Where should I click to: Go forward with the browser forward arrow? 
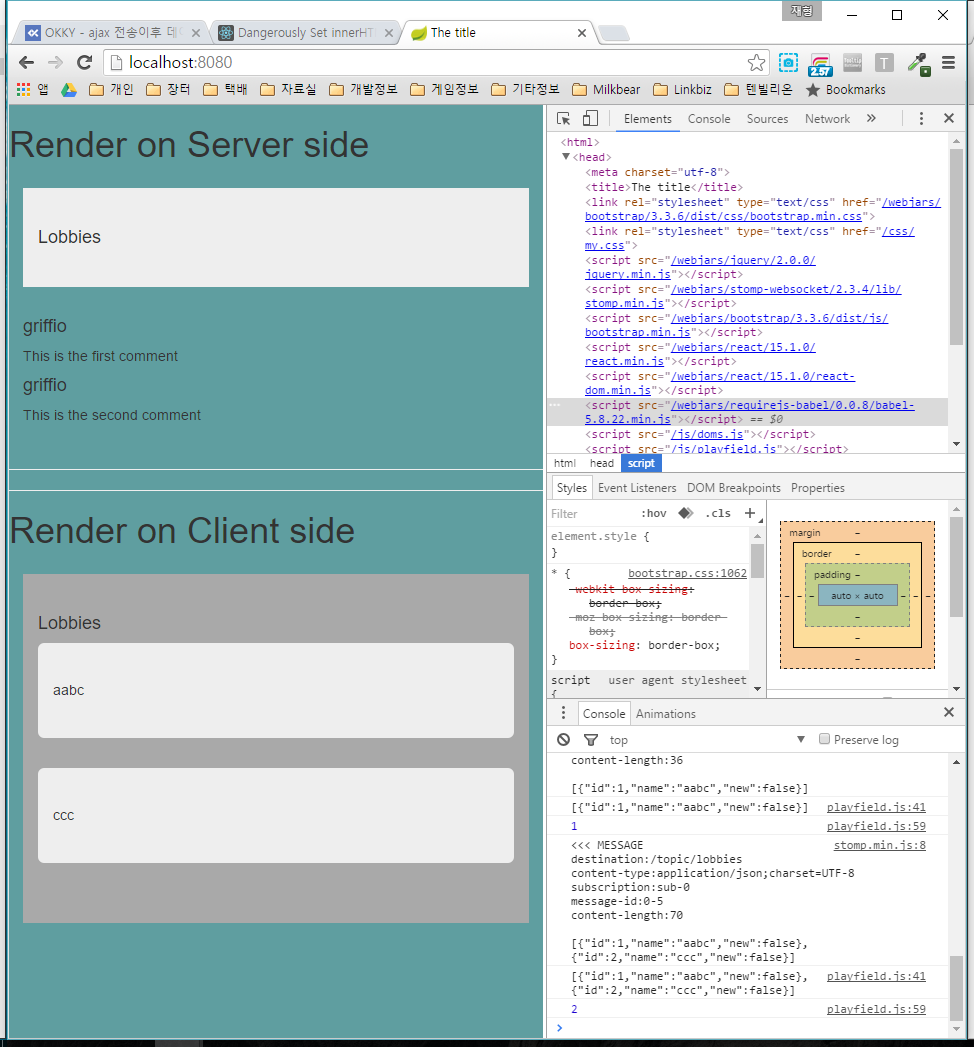[55, 63]
